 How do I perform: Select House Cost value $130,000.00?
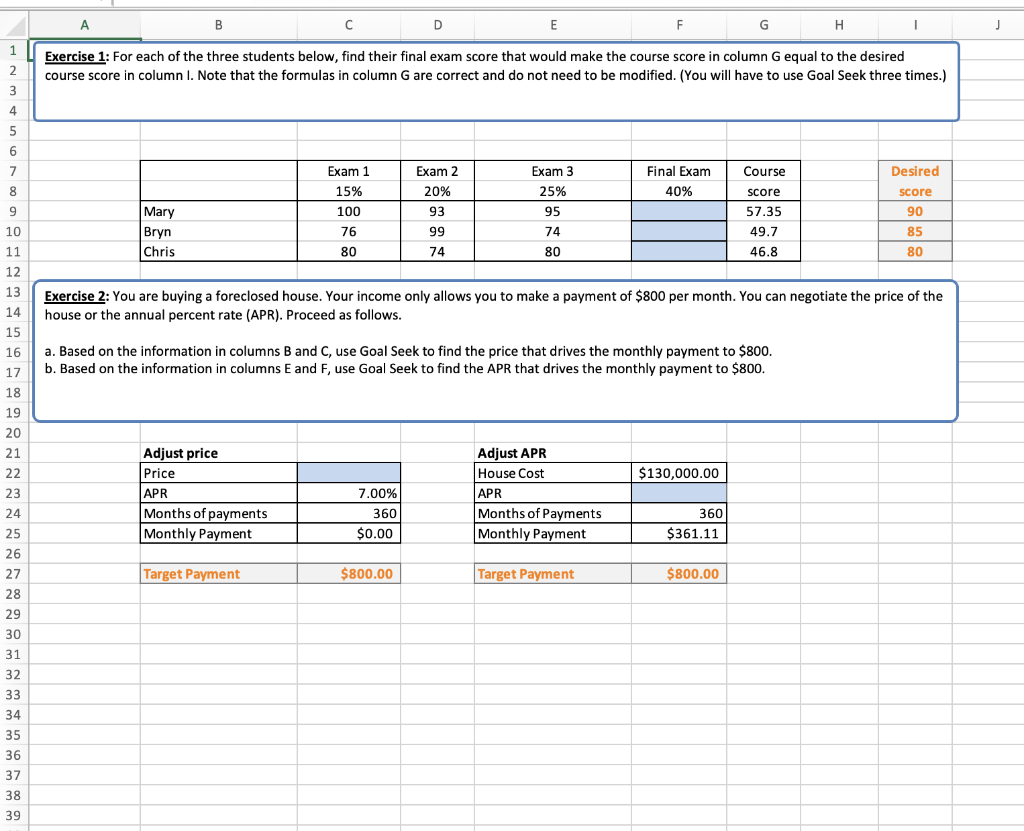click(679, 473)
